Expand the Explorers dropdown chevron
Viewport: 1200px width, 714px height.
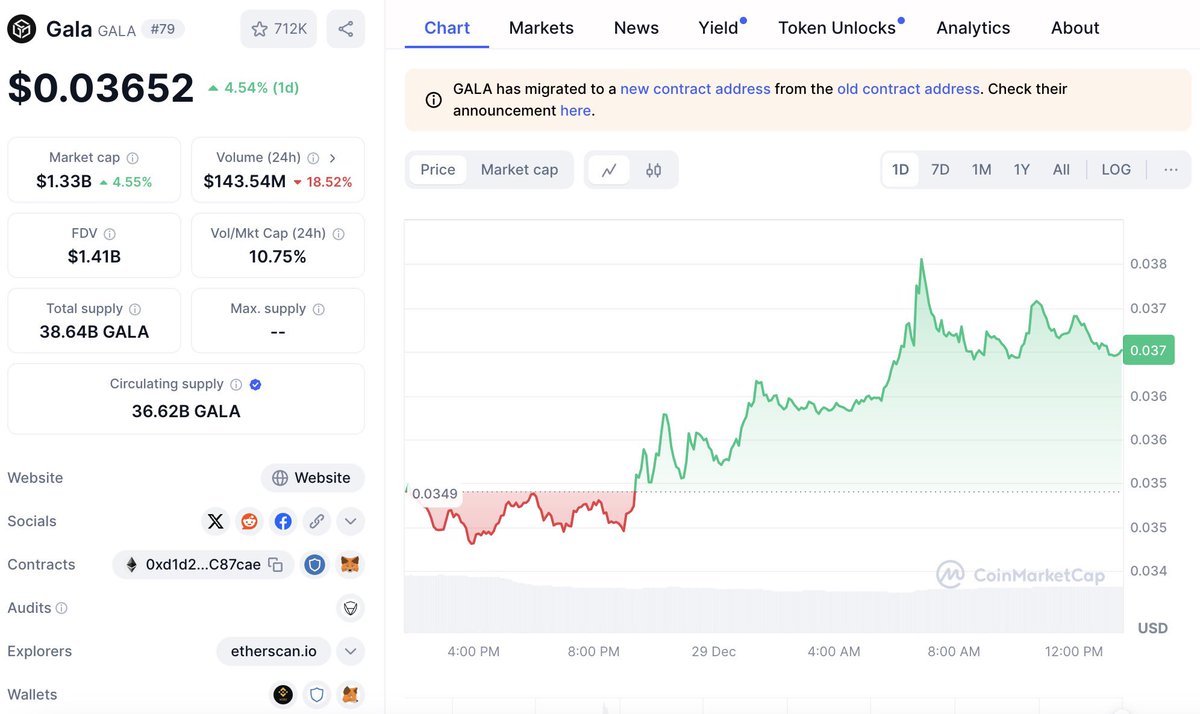click(350, 651)
